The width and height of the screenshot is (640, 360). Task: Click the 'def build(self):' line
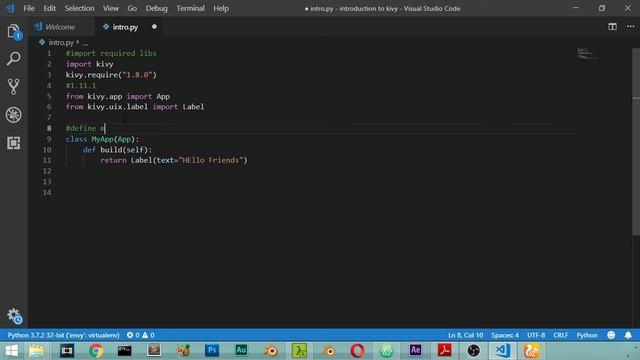[117, 150]
